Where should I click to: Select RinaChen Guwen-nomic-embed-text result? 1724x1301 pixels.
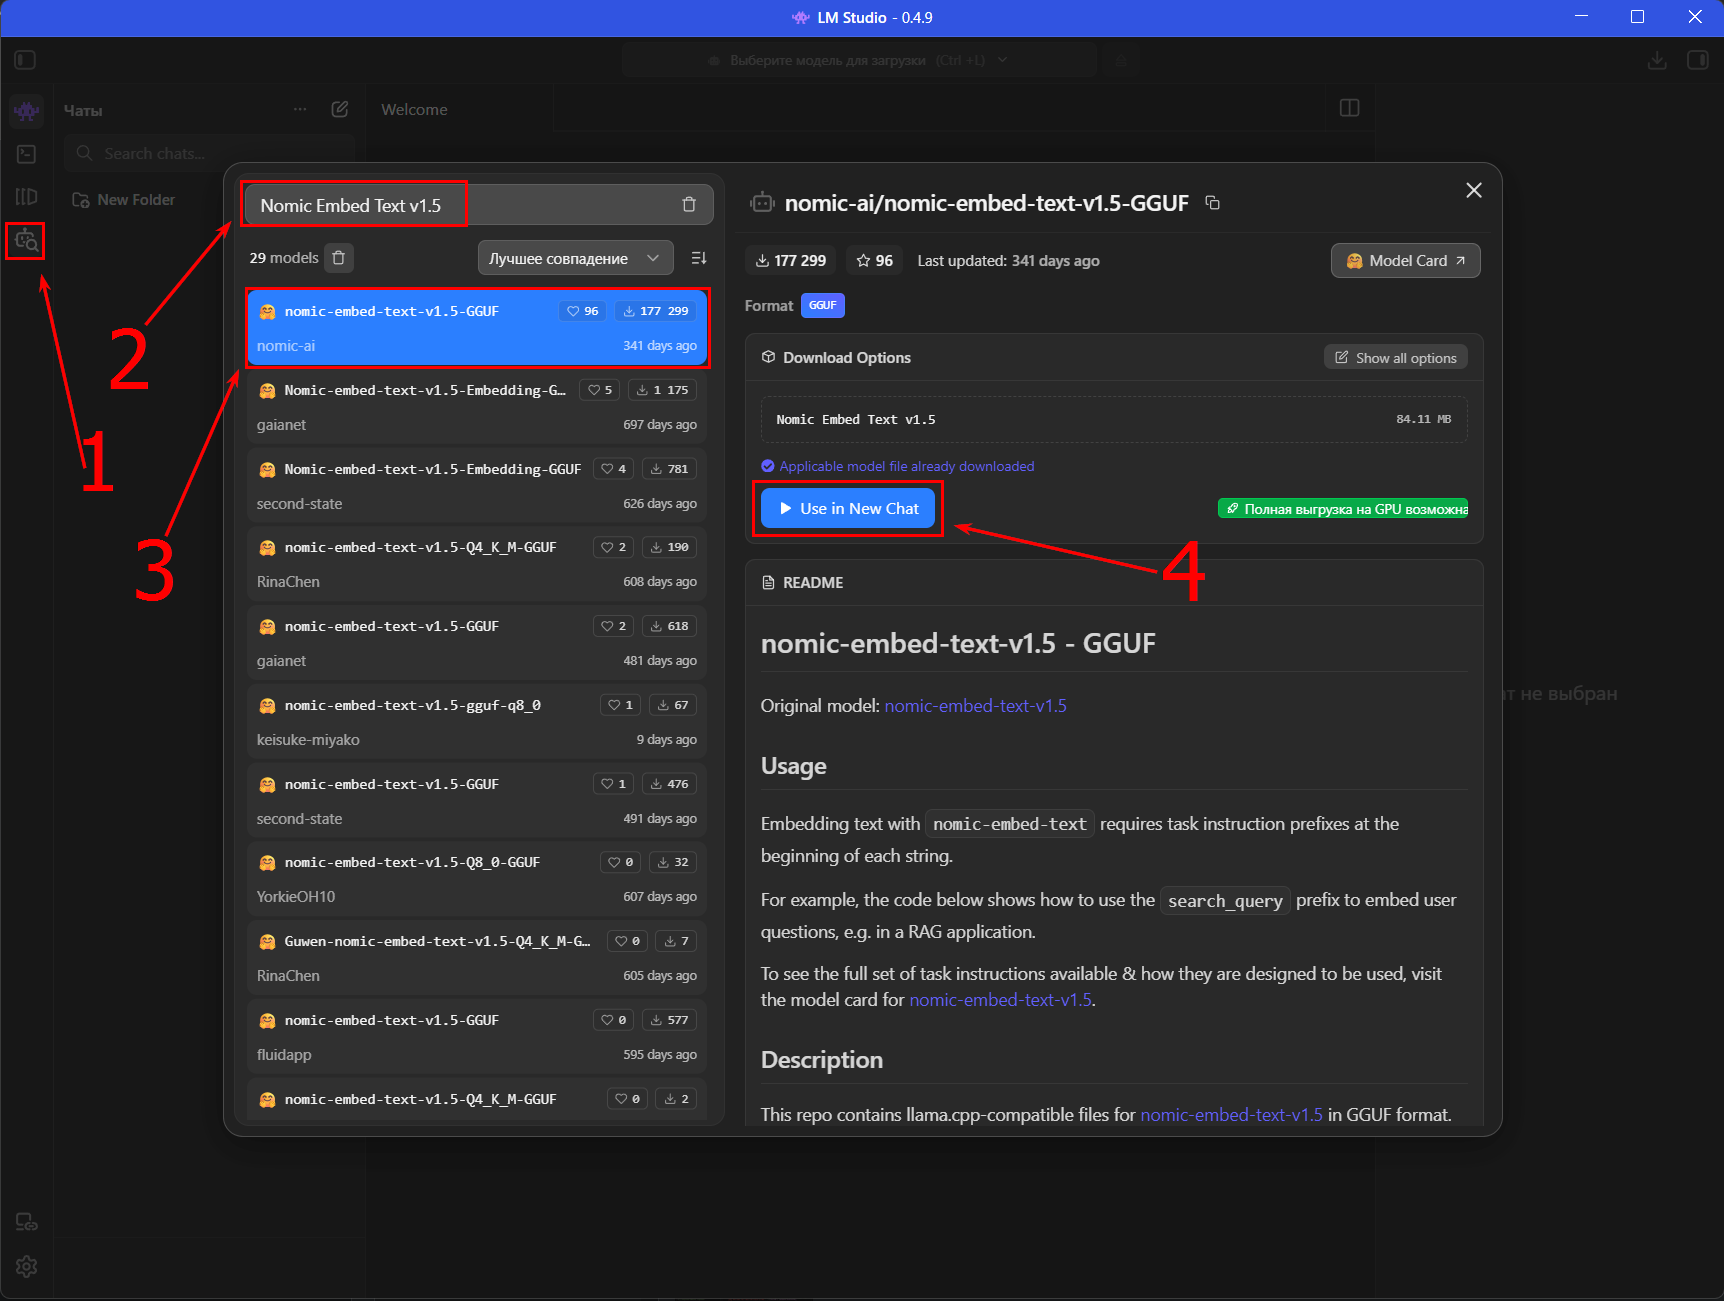(x=476, y=958)
